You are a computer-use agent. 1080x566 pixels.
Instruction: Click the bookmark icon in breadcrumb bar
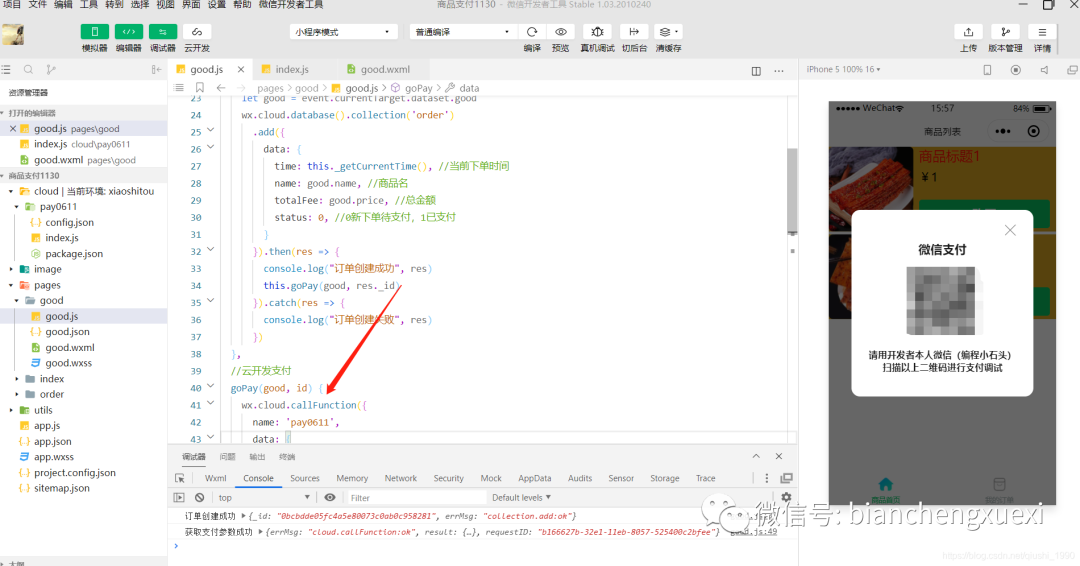coord(200,87)
